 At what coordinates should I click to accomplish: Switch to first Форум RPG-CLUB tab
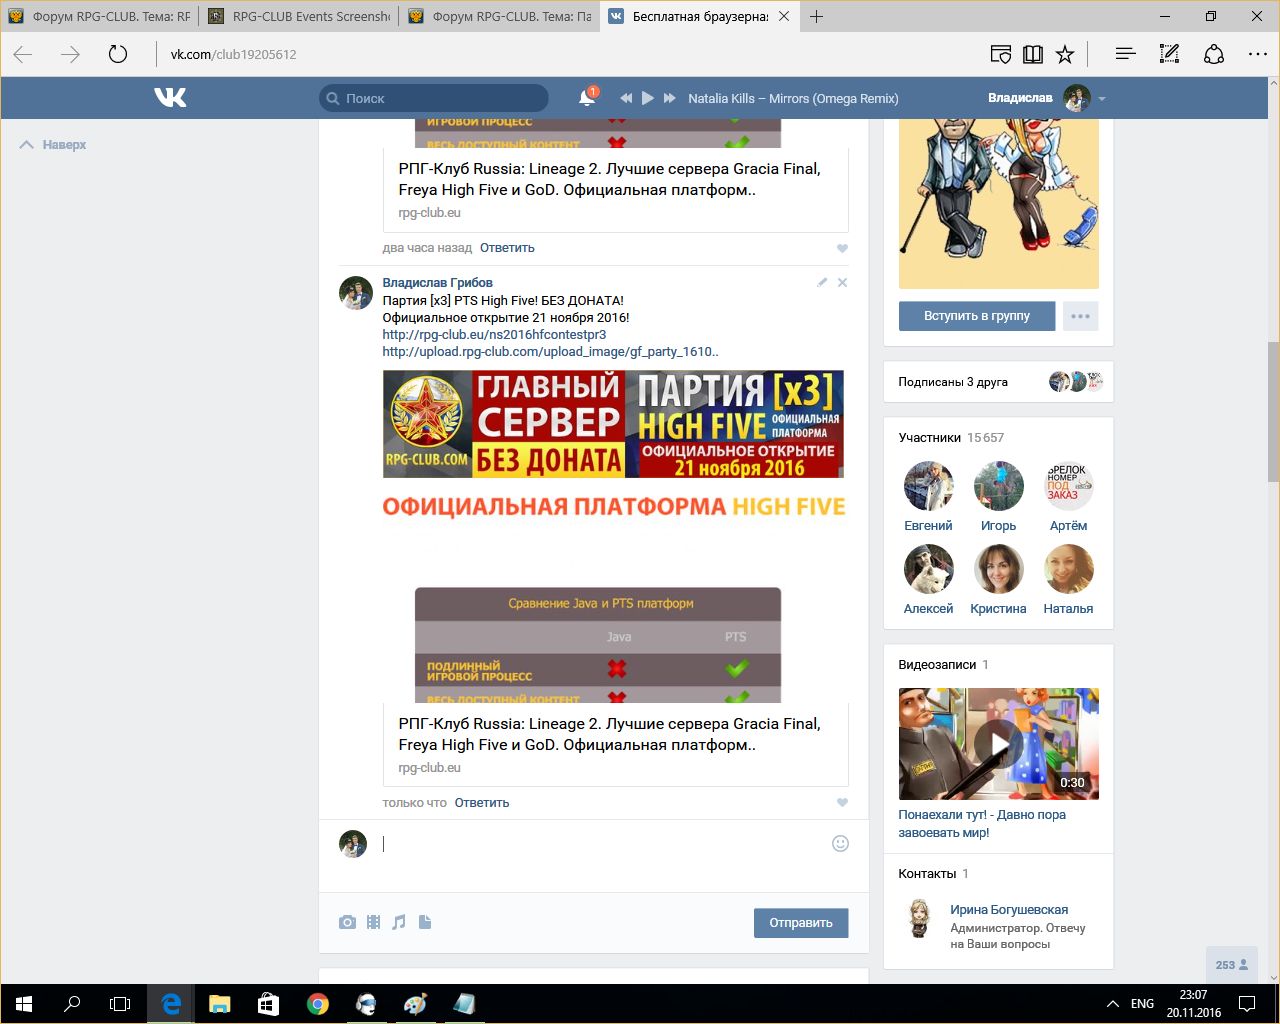100,16
